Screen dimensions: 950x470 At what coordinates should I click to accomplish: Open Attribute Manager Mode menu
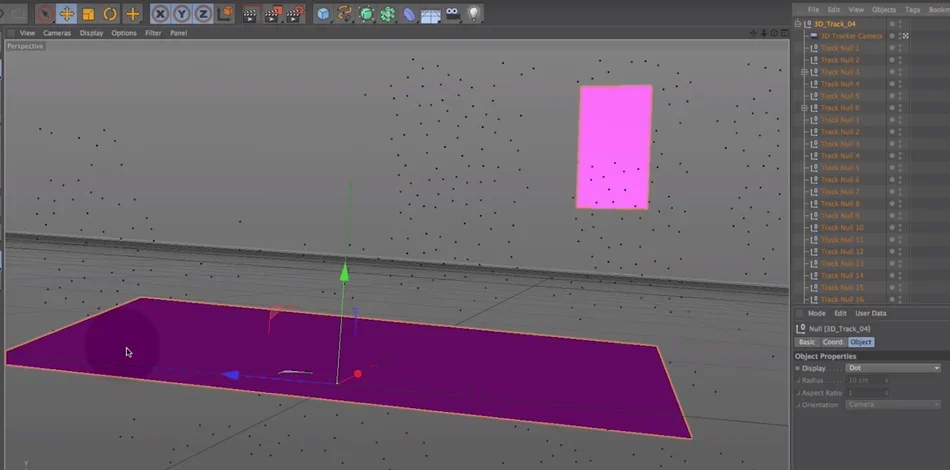[x=817, y=314]
